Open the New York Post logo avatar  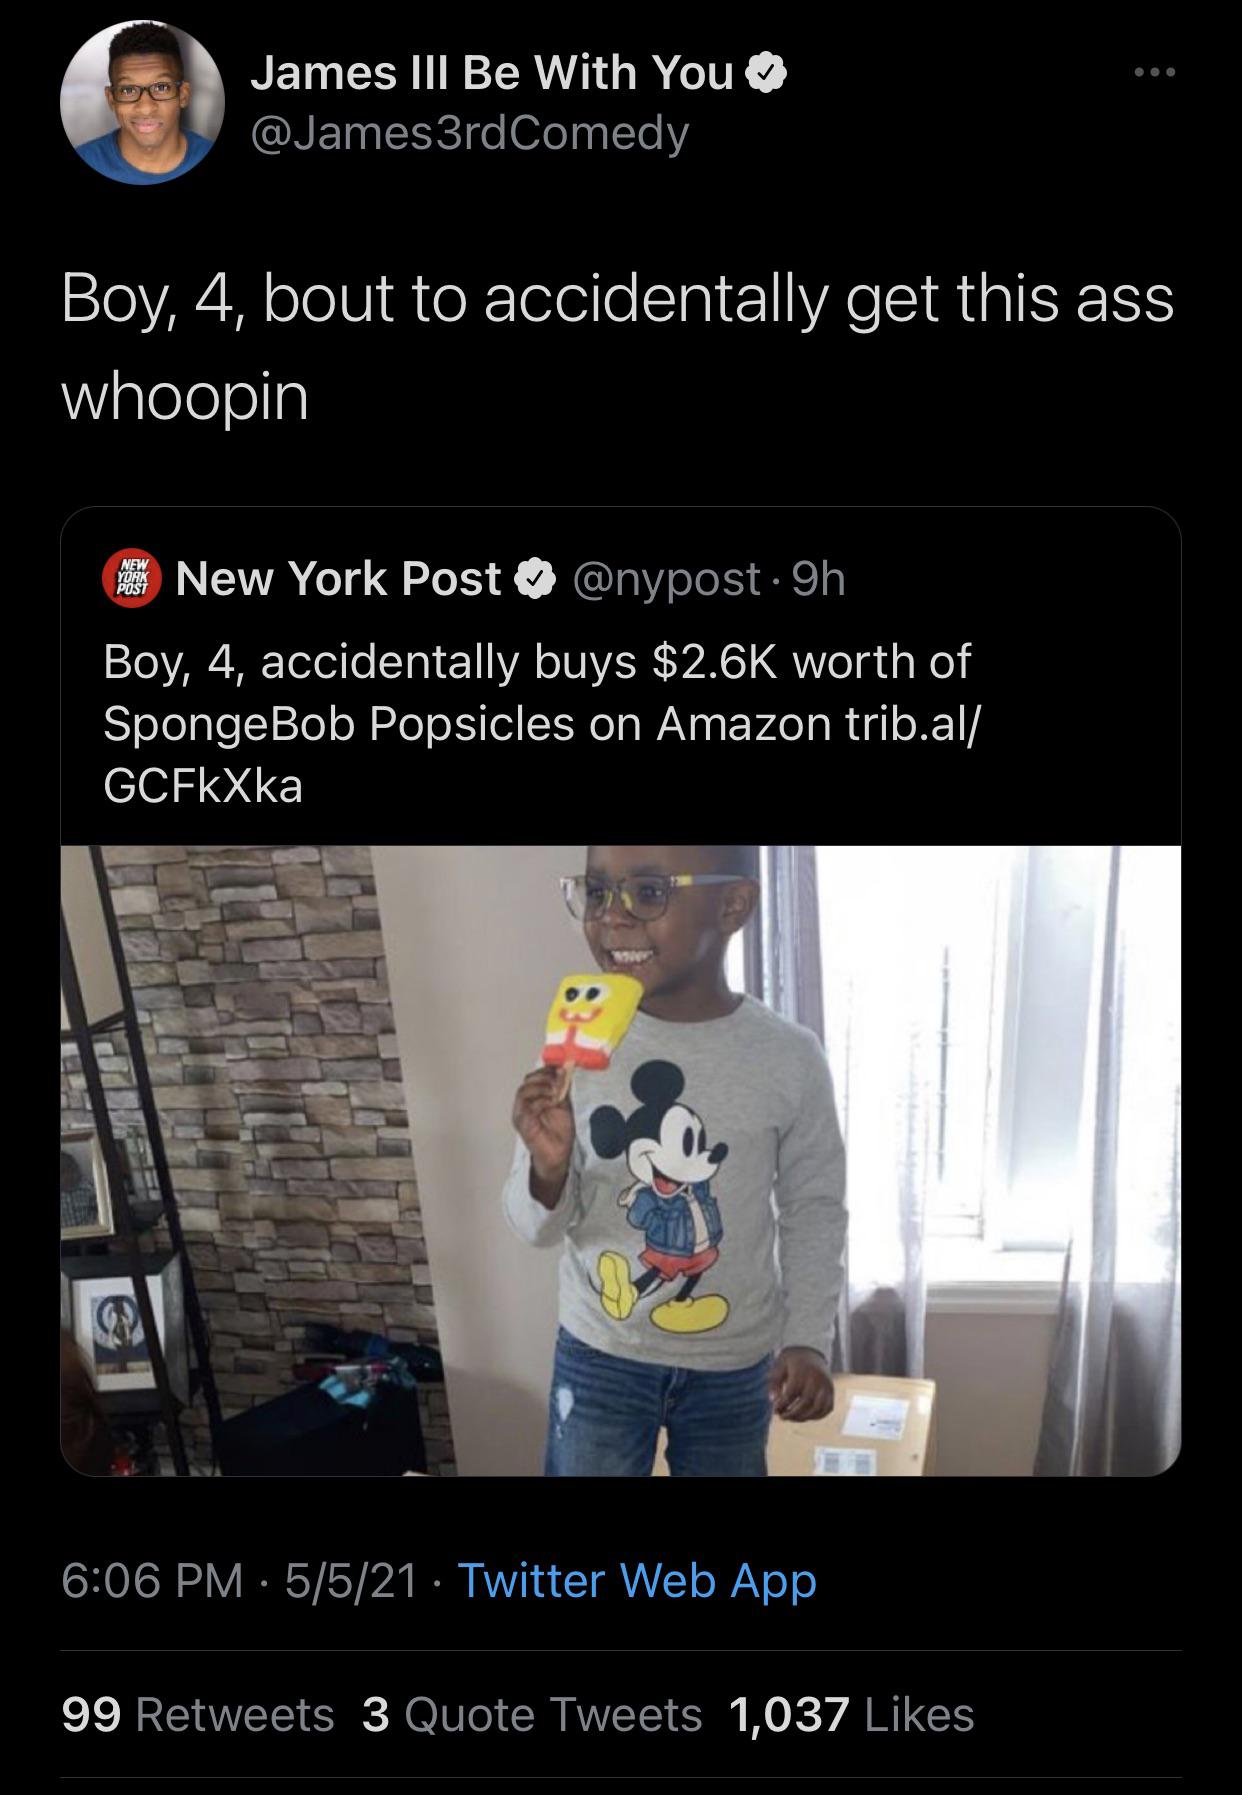pos(133,578)
